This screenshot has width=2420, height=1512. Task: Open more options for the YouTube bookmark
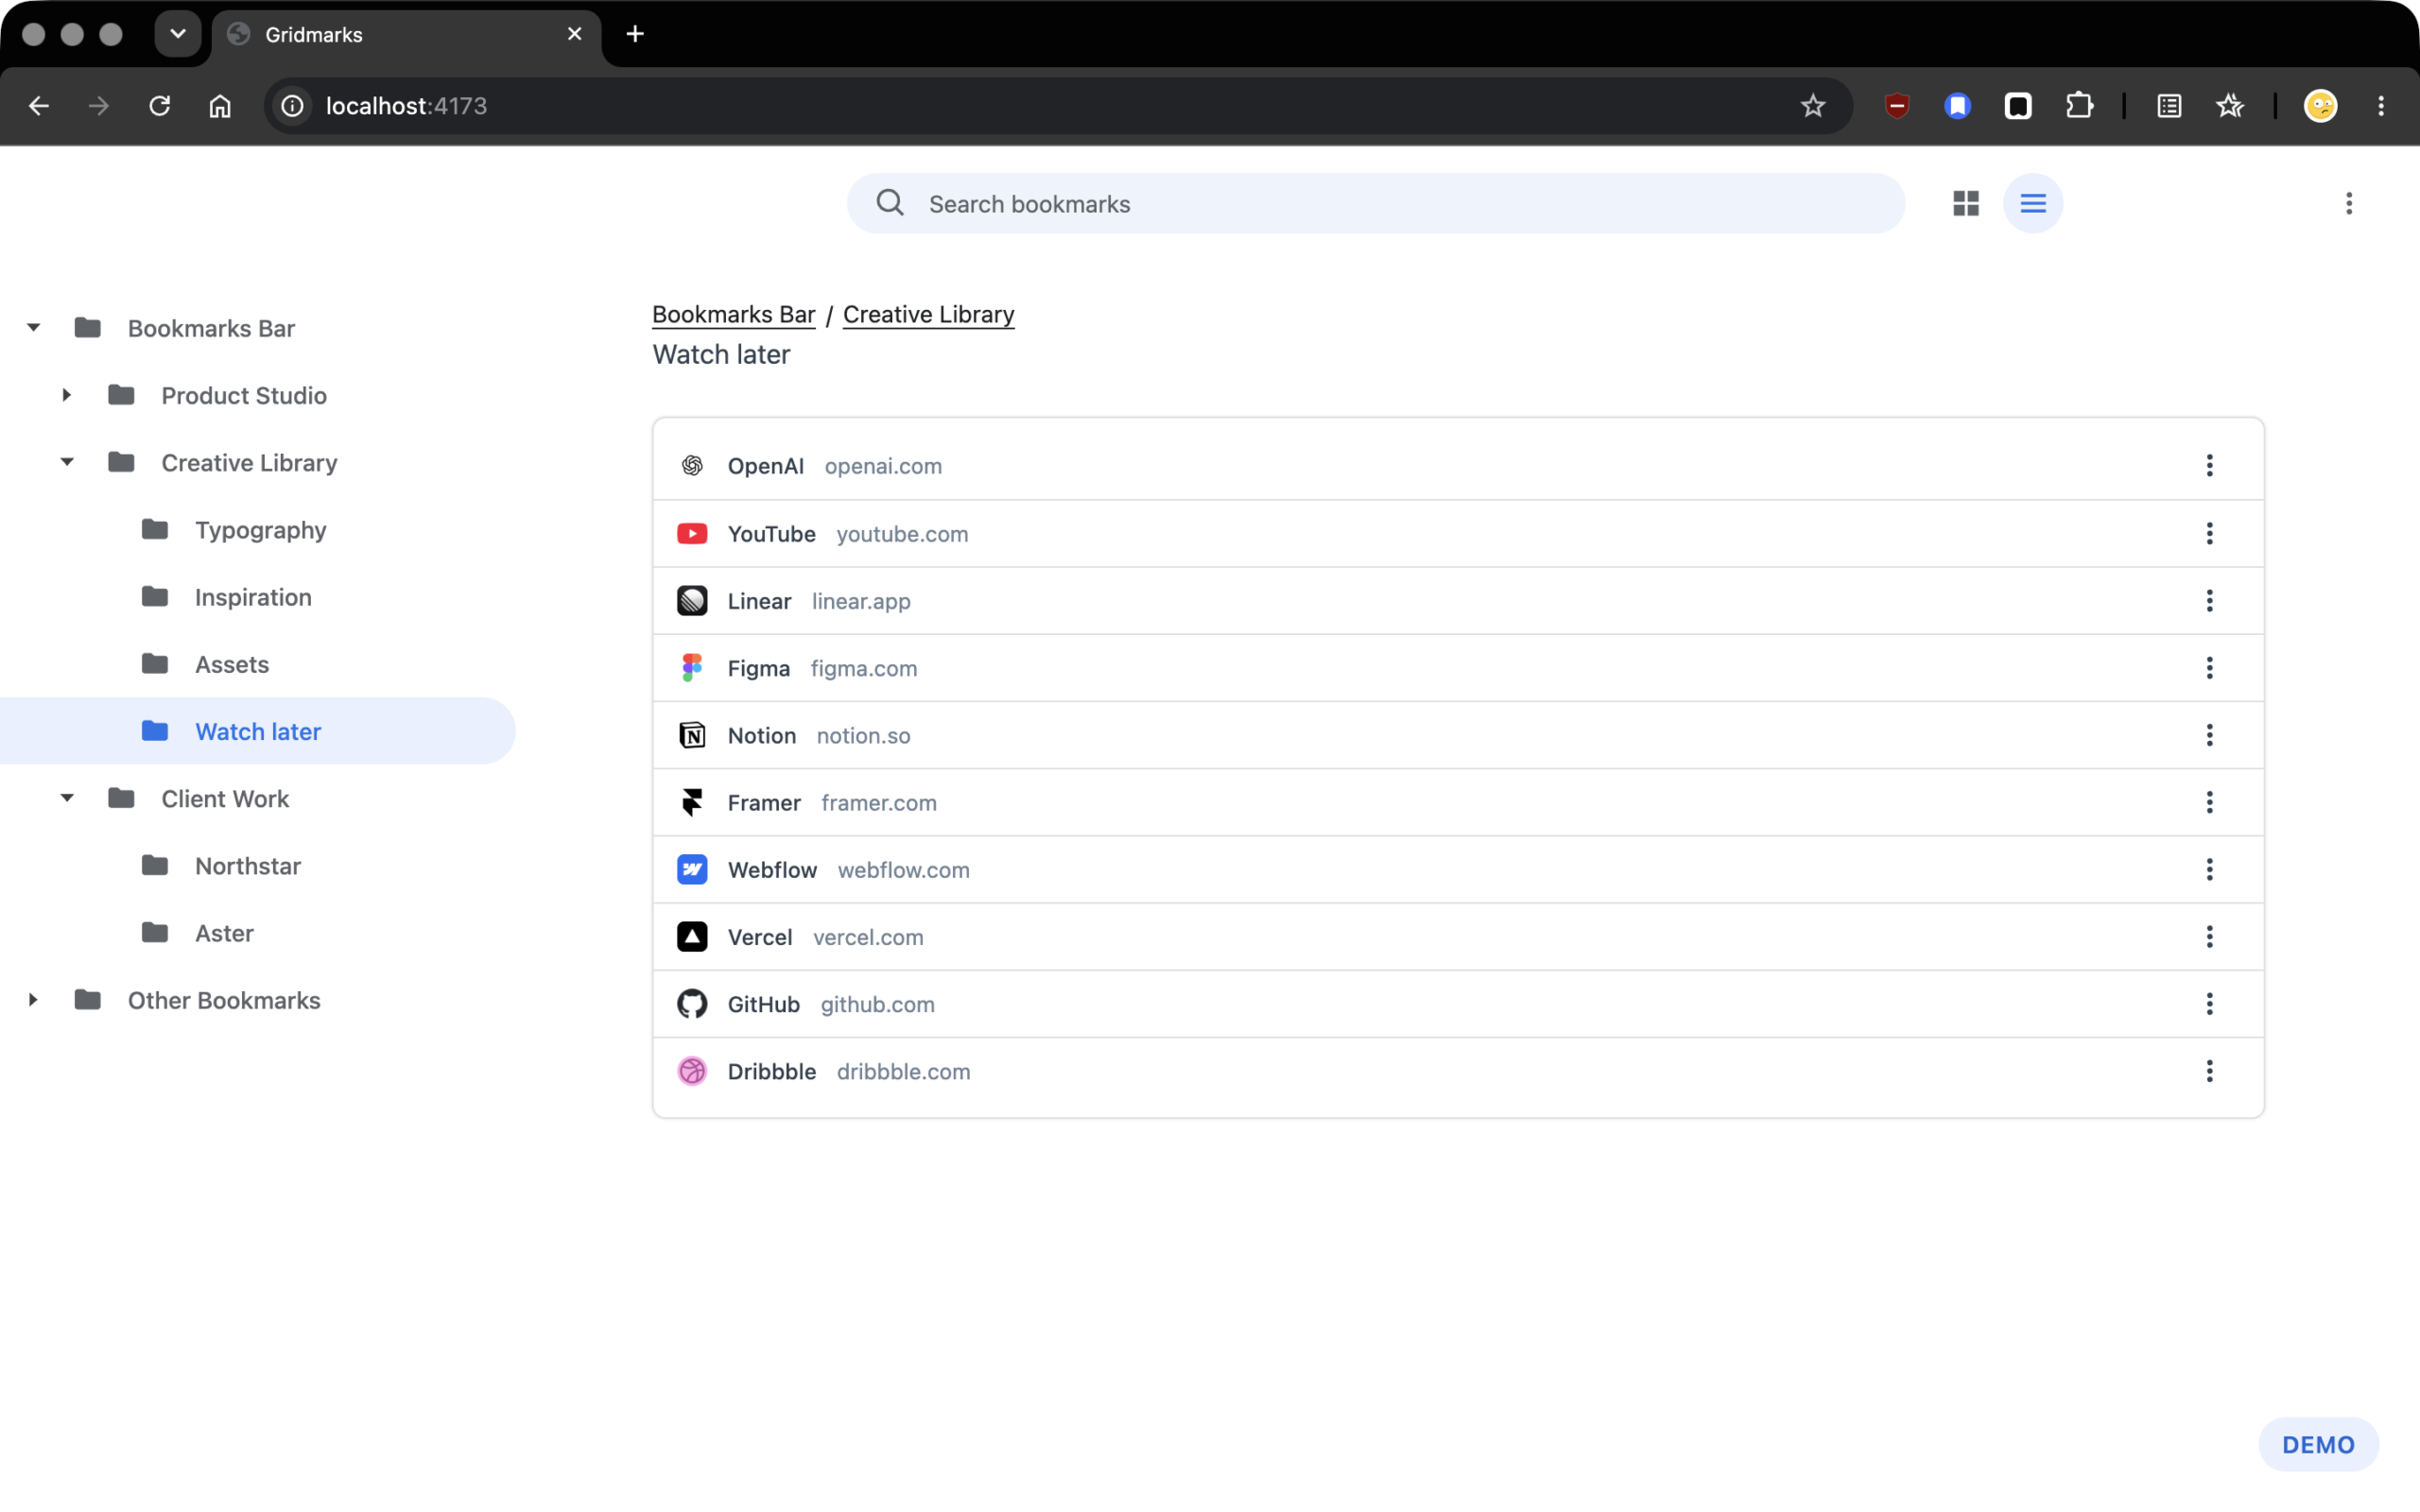pyautogui.click(x=2209, y=534)
